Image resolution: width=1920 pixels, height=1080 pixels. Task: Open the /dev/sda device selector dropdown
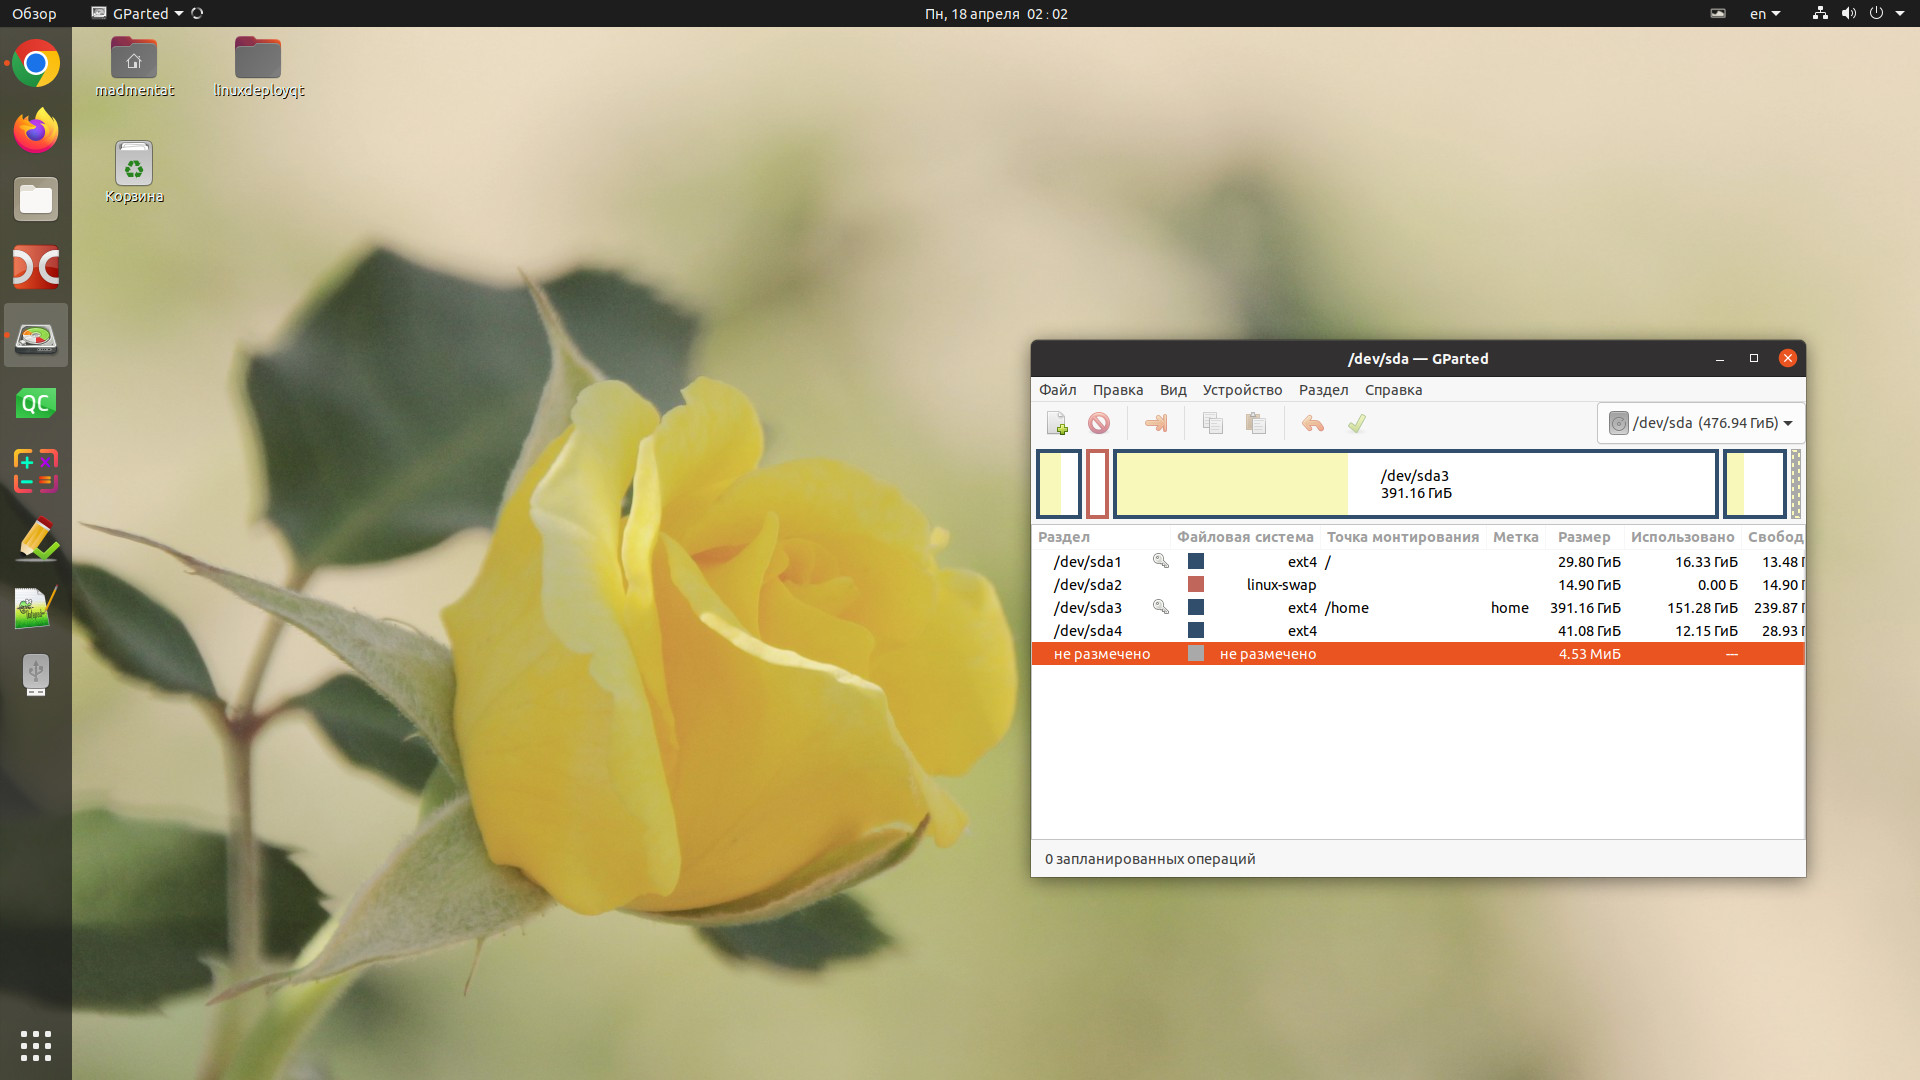coord(1700,423)
